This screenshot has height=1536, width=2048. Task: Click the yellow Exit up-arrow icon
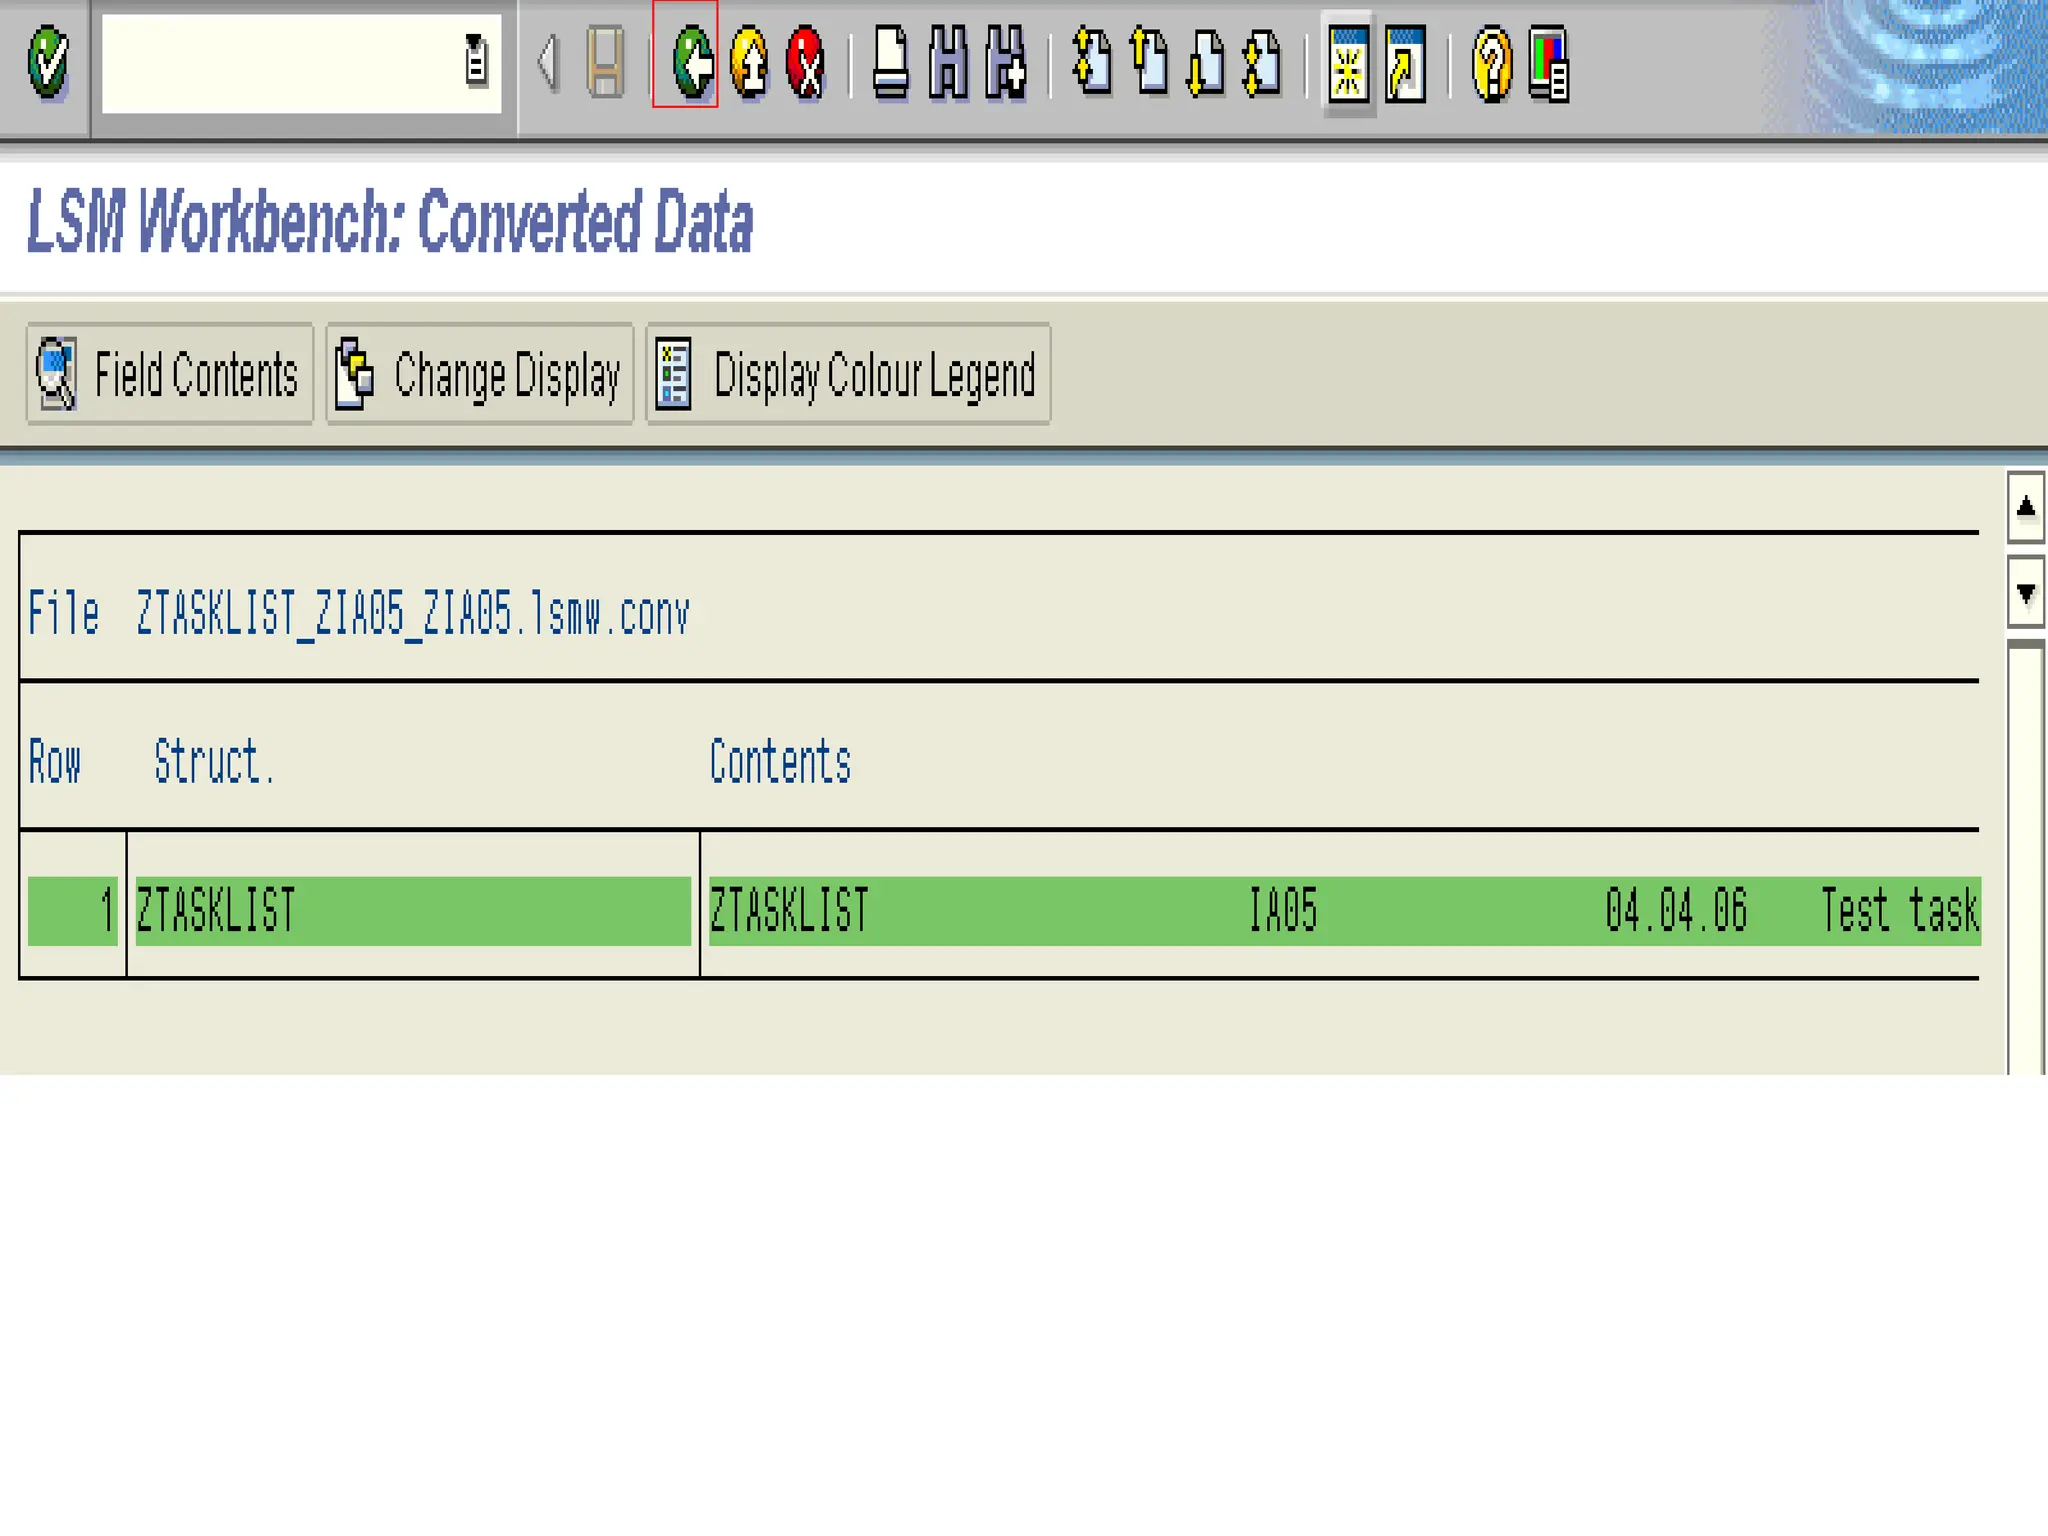(x=749, y=63)
